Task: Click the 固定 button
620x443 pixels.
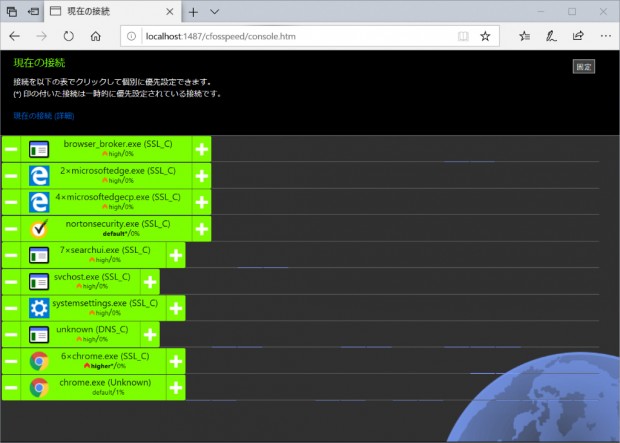Action: coord(584,66)
